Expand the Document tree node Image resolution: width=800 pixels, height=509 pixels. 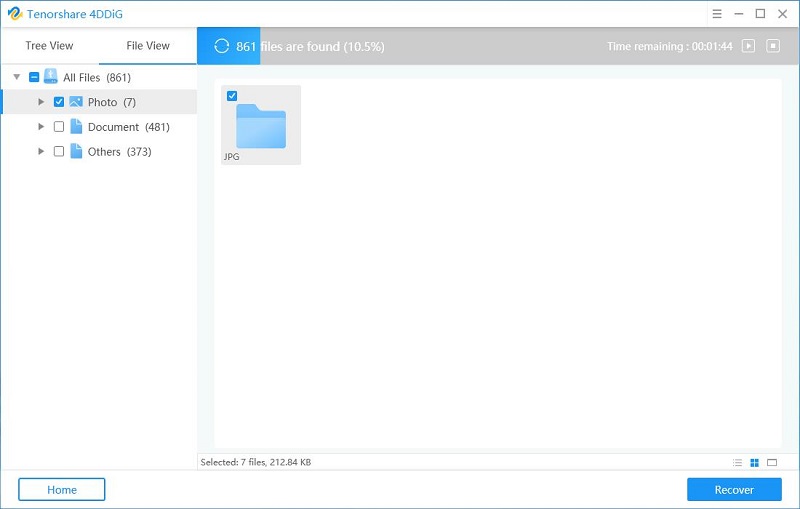tap(41, 126)
